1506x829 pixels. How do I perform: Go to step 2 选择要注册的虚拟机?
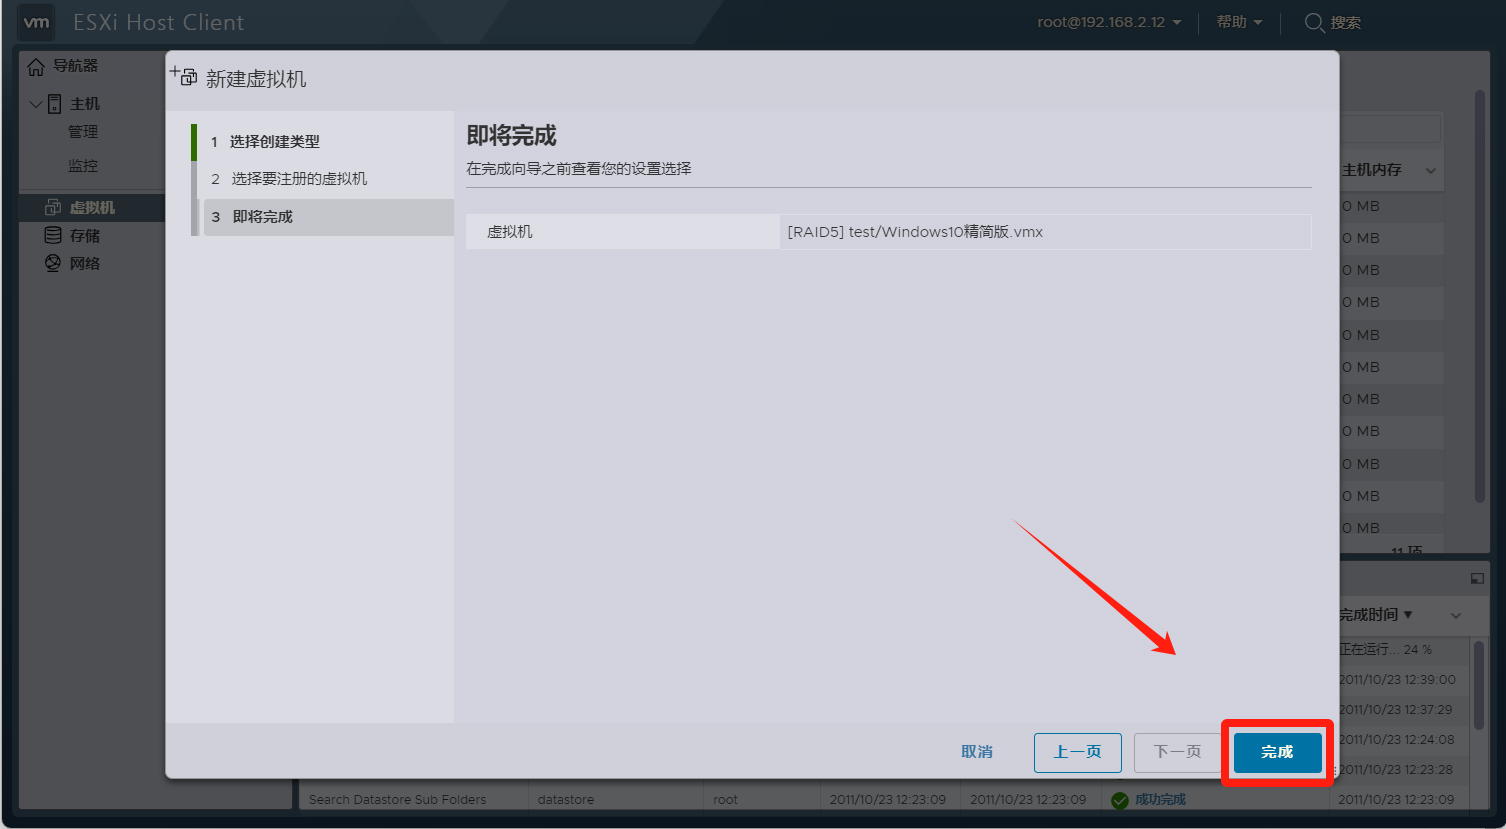(x=299, y=179)
